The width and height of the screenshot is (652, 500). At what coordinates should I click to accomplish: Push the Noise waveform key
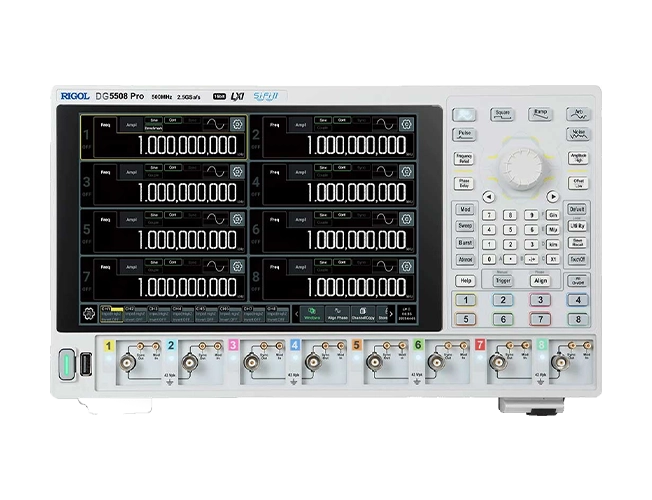[578, 134]
